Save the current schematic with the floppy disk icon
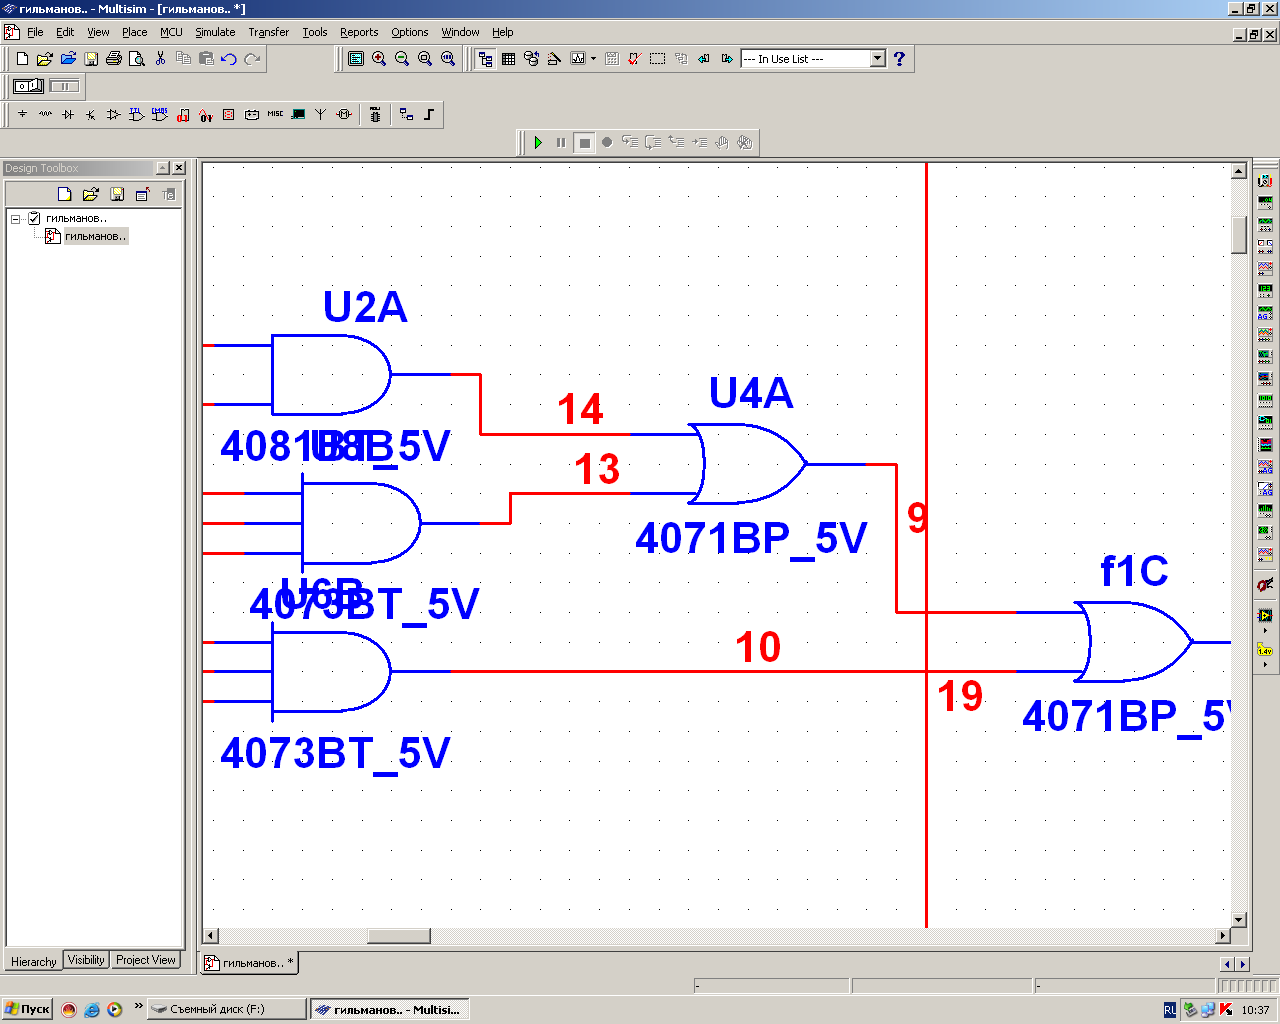 (91, 59)
